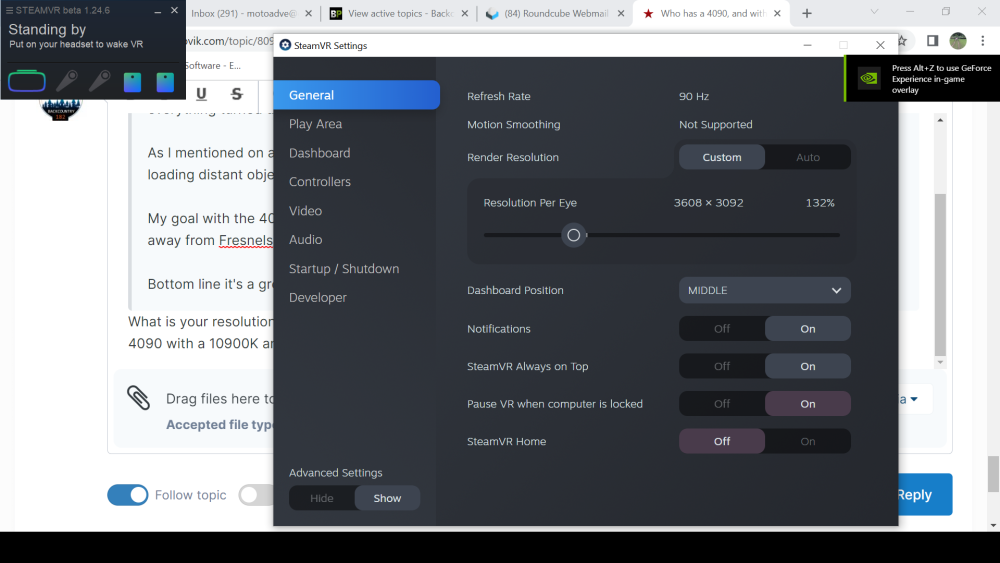
Task: Click the Resolution Per Eye slider handle
Action: click(573, 235)
